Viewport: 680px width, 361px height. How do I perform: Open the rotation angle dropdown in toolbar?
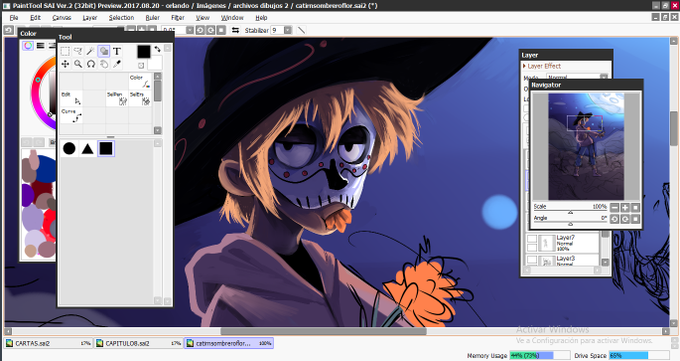(190, 30)
